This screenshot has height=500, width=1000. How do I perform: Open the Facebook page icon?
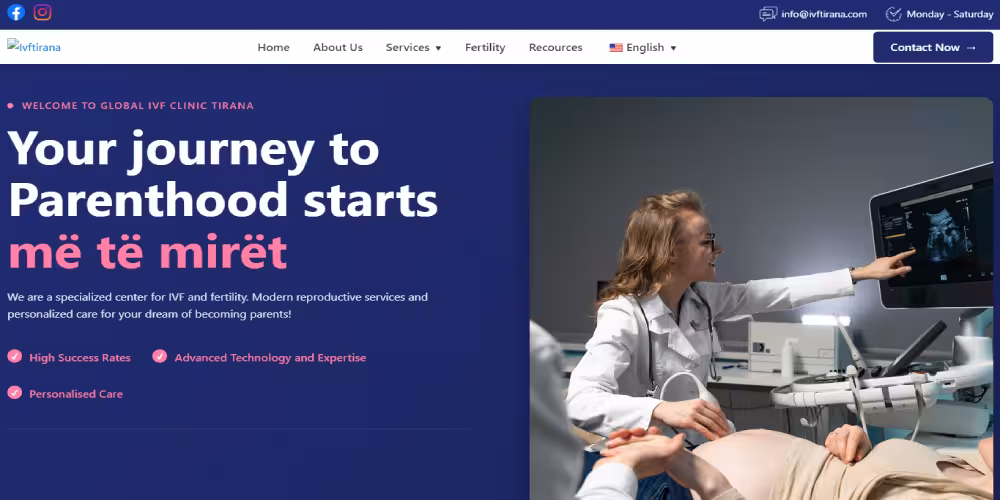[16, 12]
